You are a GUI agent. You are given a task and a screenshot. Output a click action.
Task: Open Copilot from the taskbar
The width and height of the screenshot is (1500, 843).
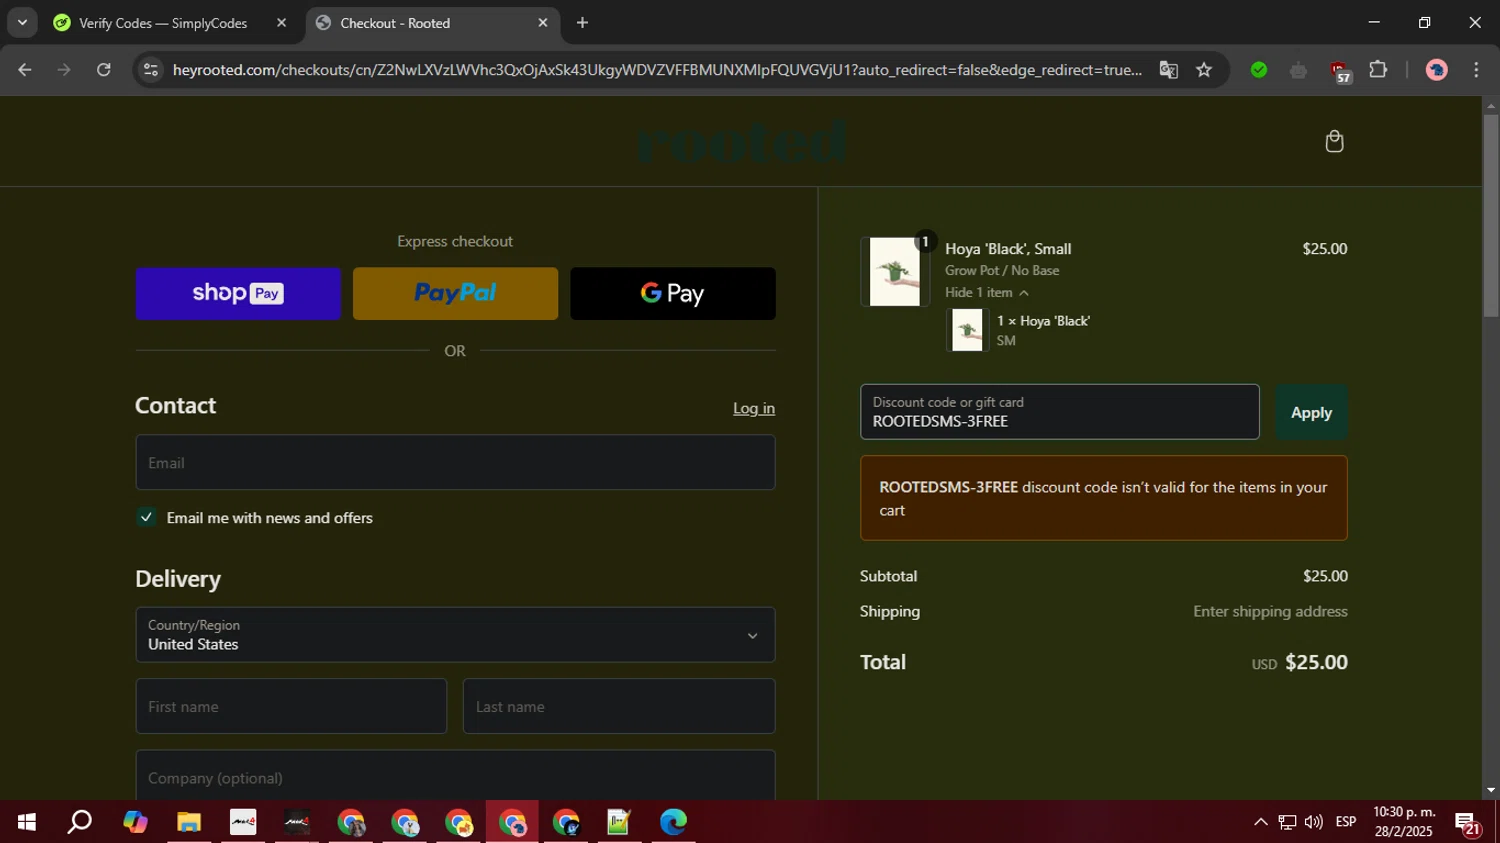[x=135, y=822]
